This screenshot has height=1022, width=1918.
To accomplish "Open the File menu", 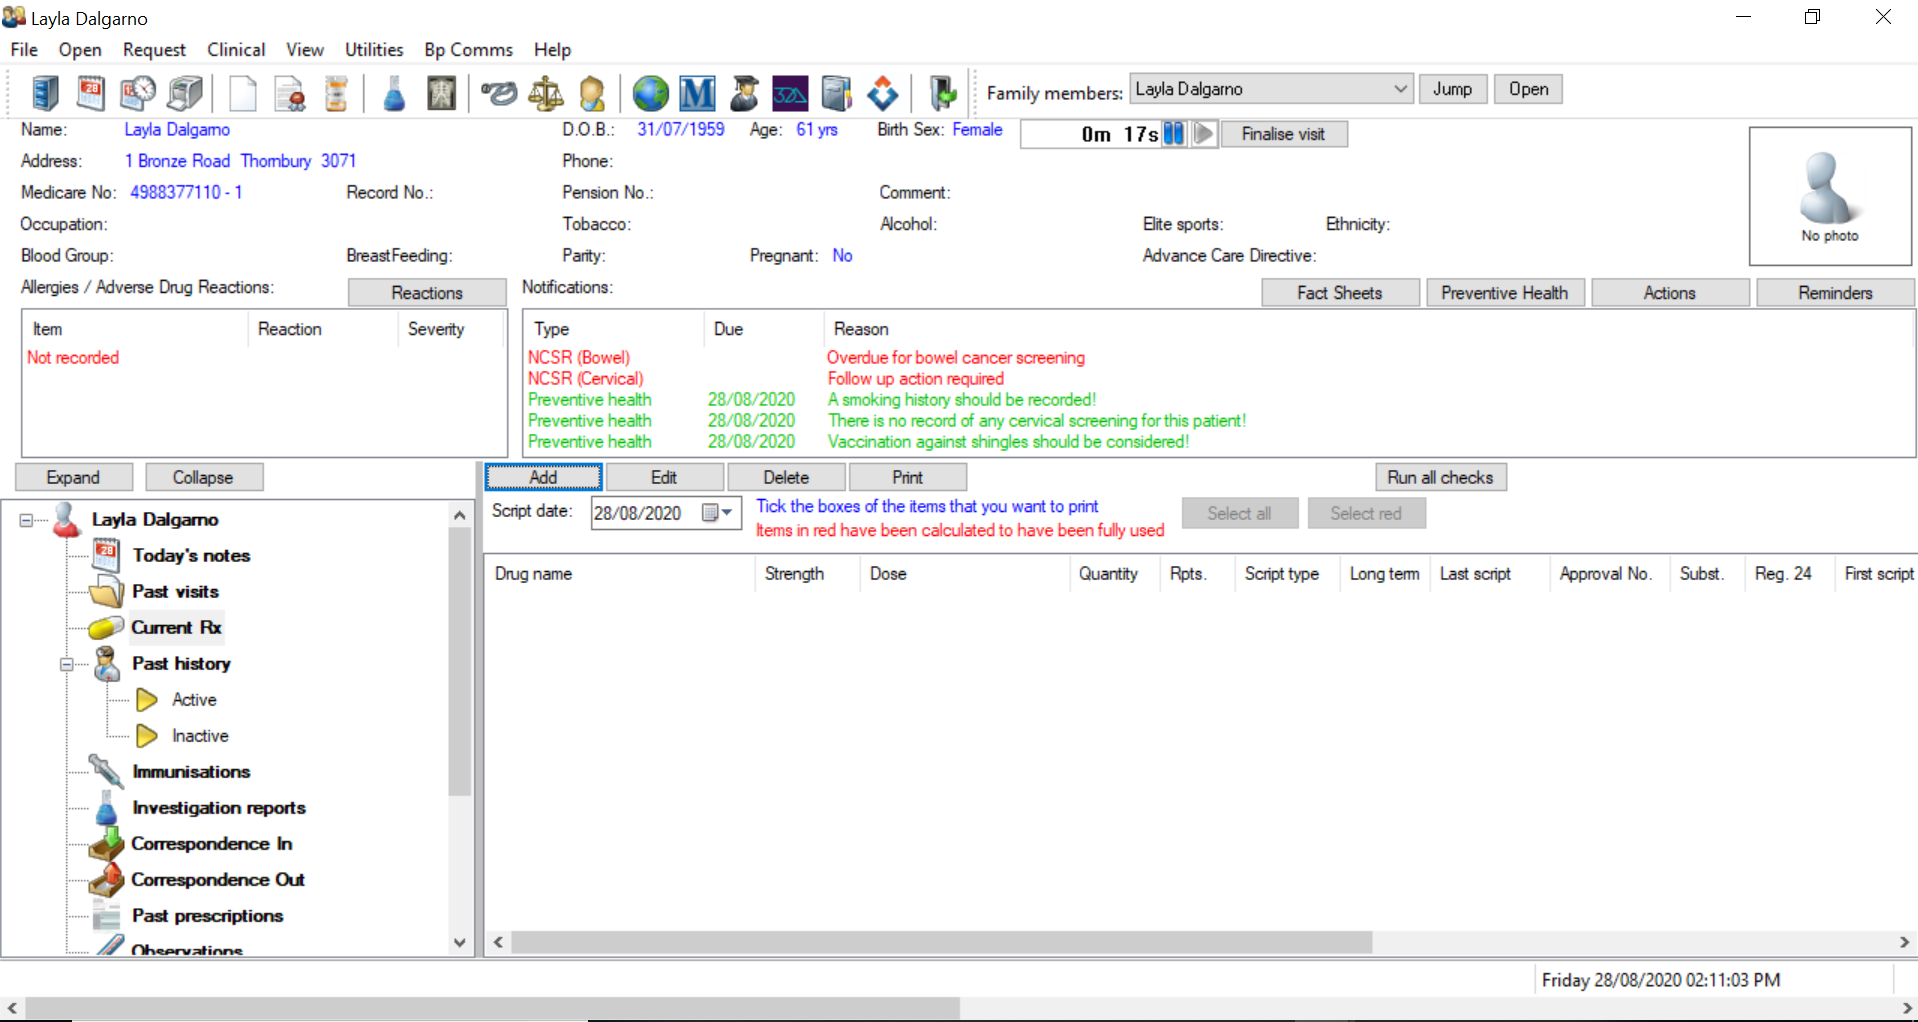I will point(24,49).
